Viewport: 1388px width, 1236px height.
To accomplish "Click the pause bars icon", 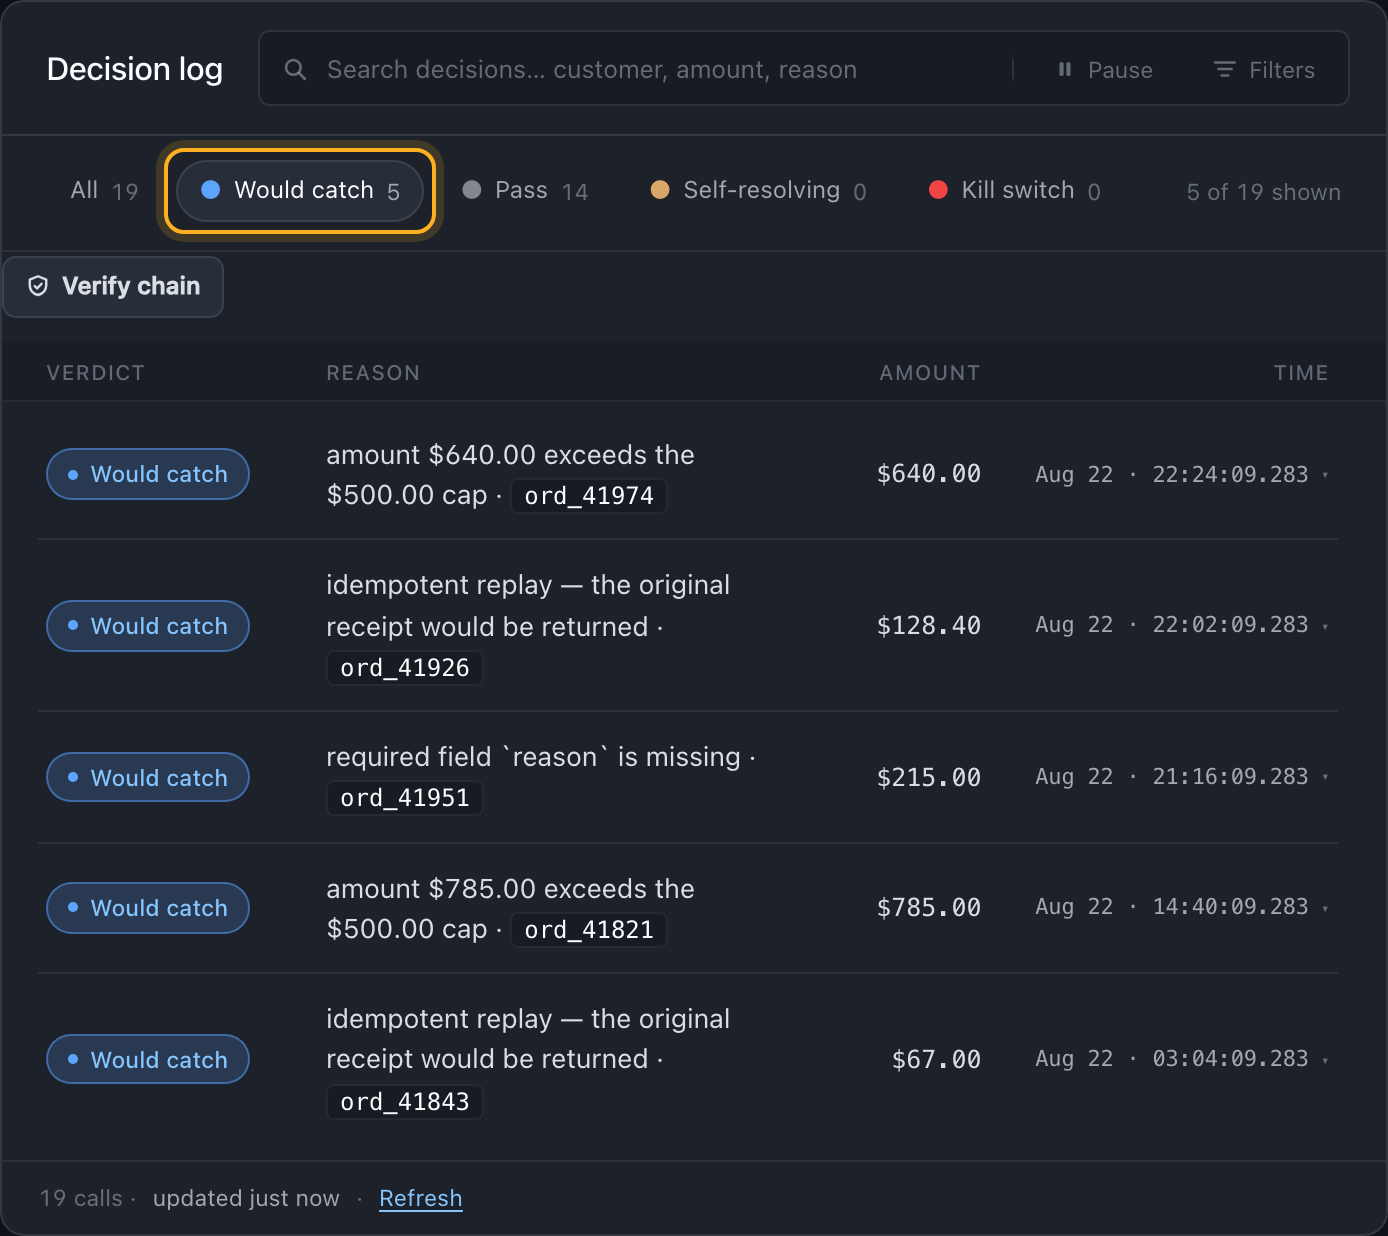I will point(1065,69).
